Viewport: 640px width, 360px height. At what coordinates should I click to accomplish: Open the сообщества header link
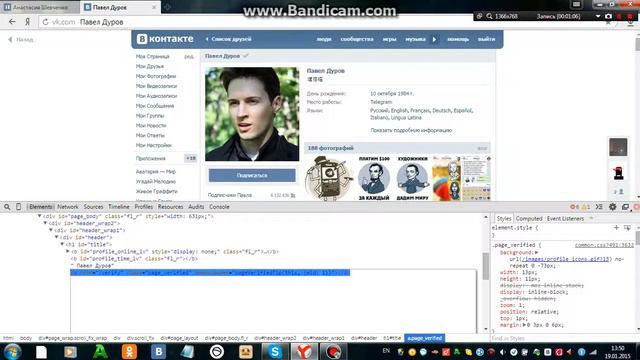pyautogui.click(x=357, y=39)
